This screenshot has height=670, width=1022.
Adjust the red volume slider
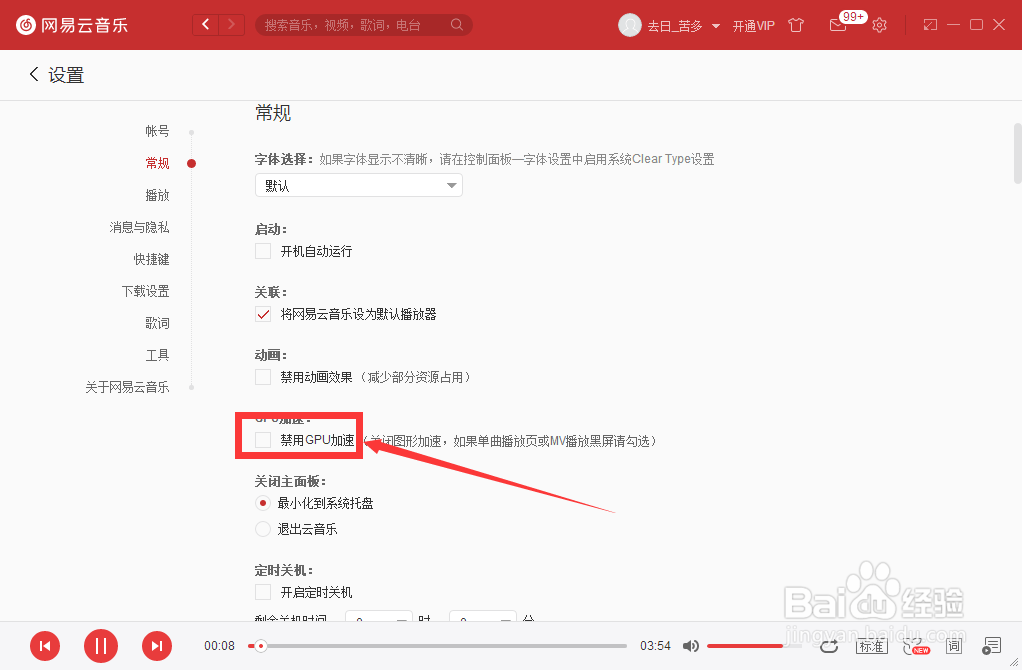click(x=756, y=646)
